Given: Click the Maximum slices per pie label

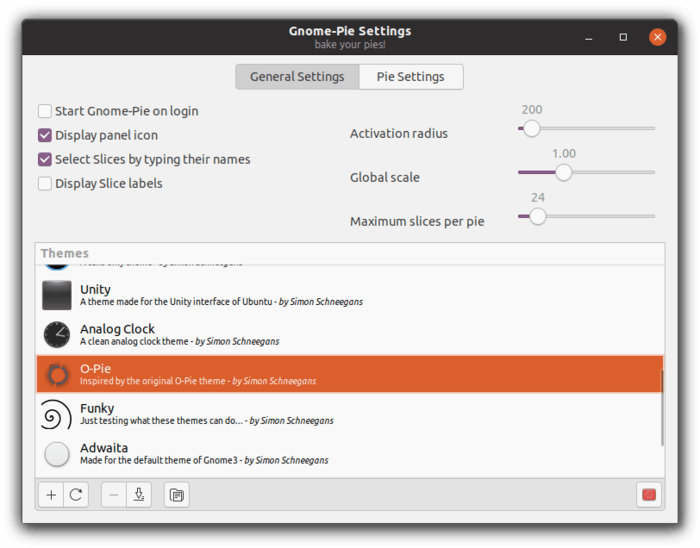Looking at the screenshot, I should point(417,221).
